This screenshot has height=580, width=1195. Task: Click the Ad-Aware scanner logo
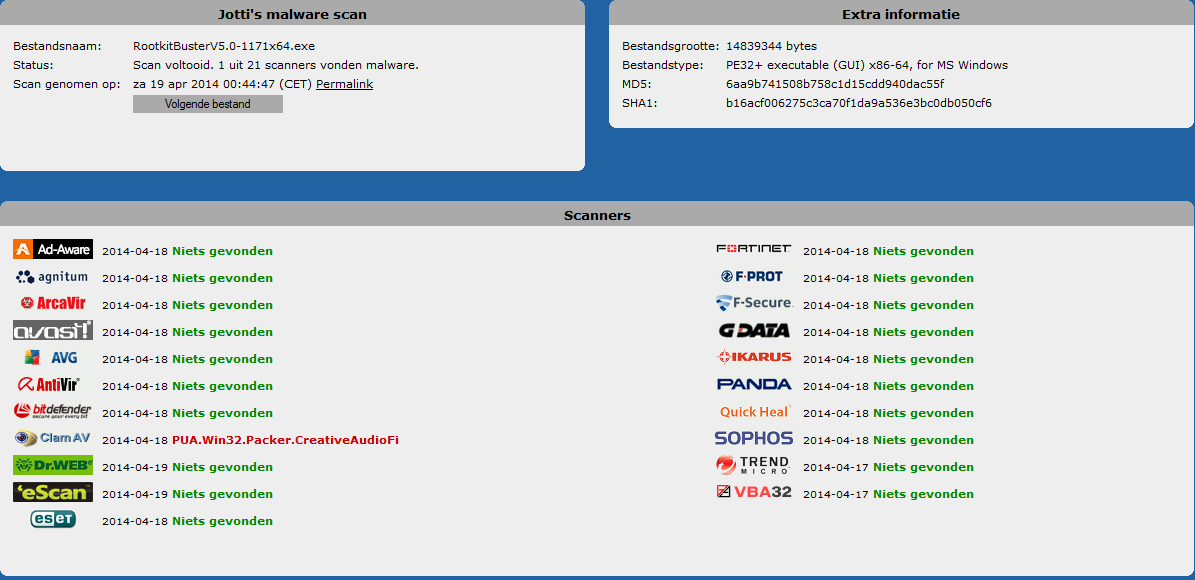(x=53, y=249)
